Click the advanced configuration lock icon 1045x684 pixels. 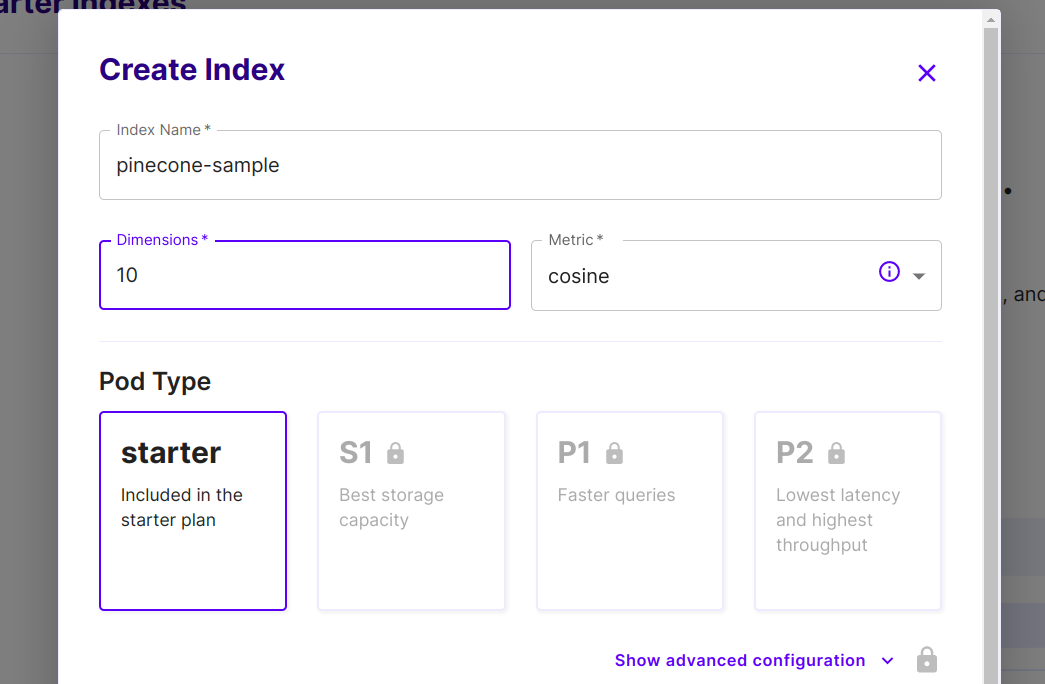[x=926, y=660]
